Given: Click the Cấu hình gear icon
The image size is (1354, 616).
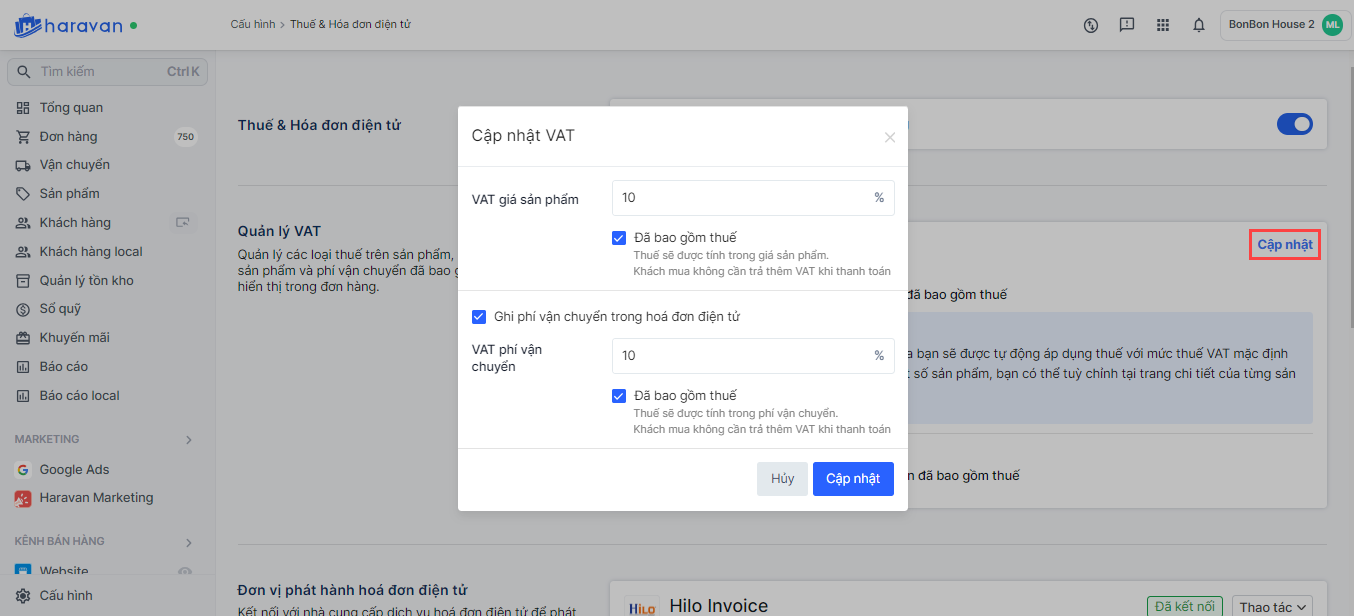Looking at the screenshot, I should tap(23, 596).
